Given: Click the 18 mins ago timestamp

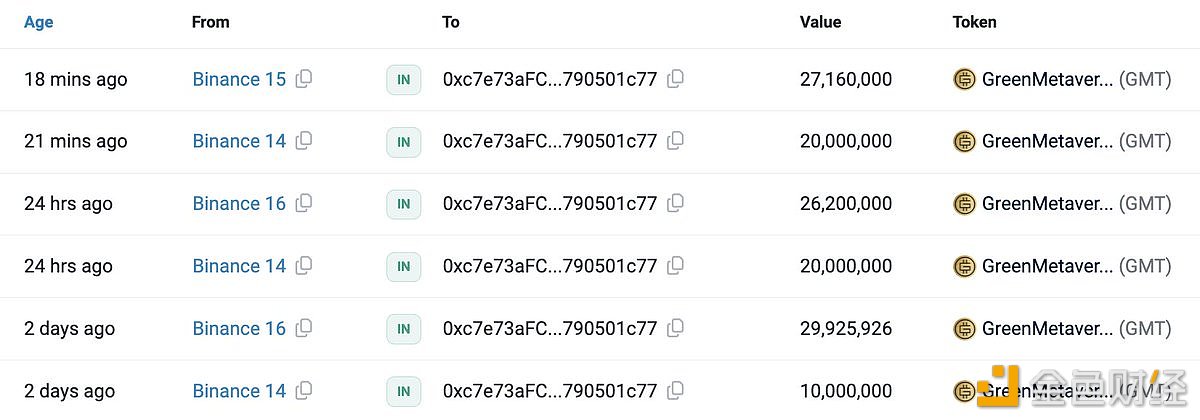Looking at the screenshot, I should click(x=76, y=79).
